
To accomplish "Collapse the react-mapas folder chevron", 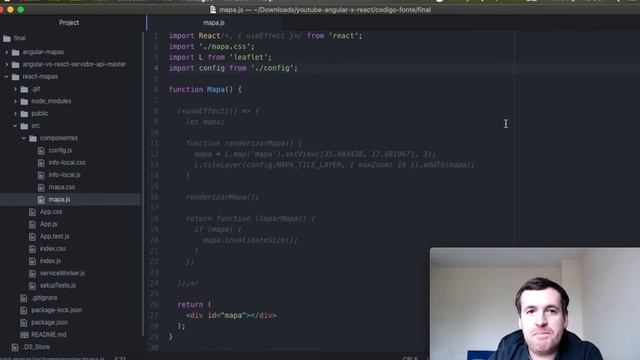I will tap(7, 77).
